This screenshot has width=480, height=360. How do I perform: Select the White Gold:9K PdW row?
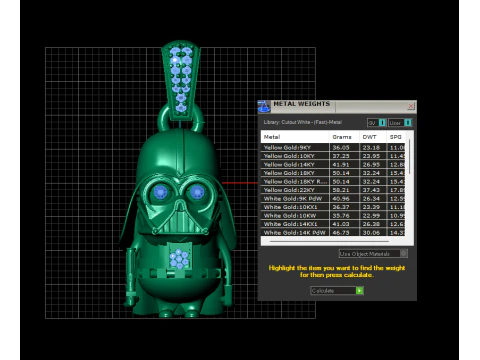[333, 199]
